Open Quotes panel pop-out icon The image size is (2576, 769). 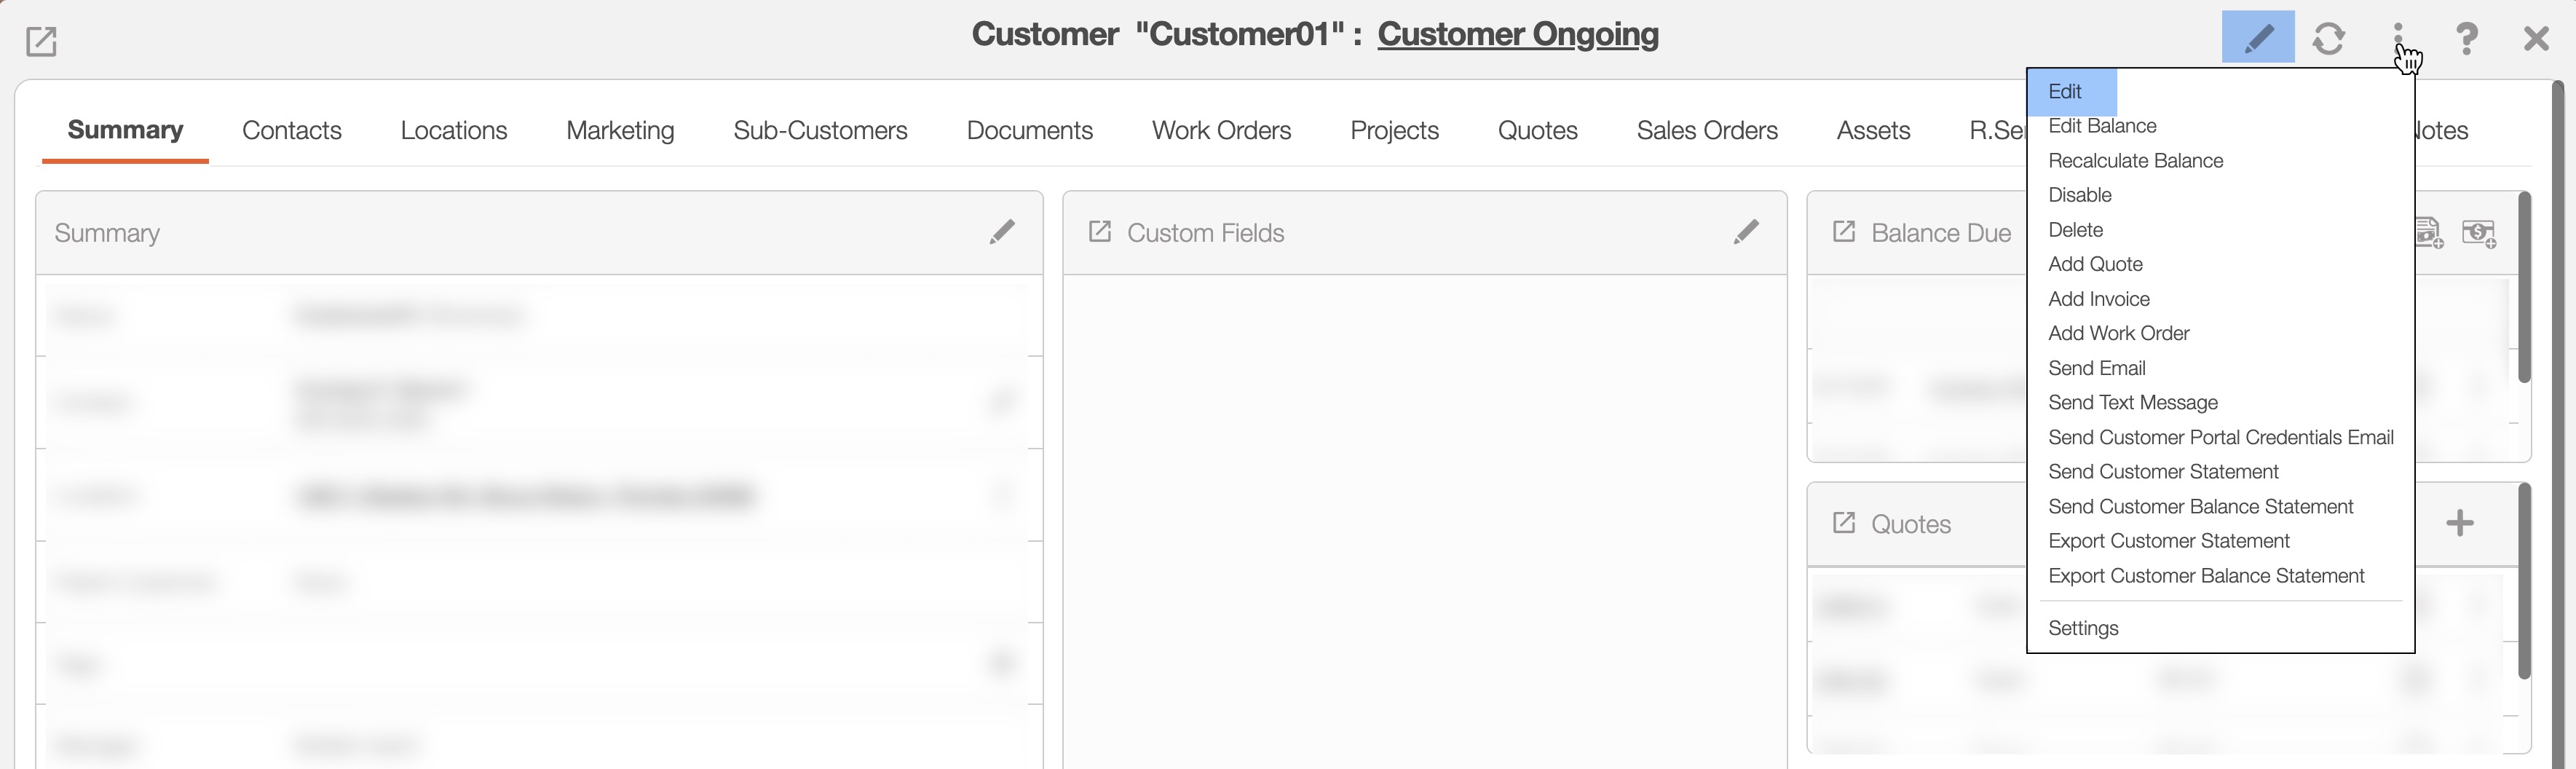coord(1843,523)
